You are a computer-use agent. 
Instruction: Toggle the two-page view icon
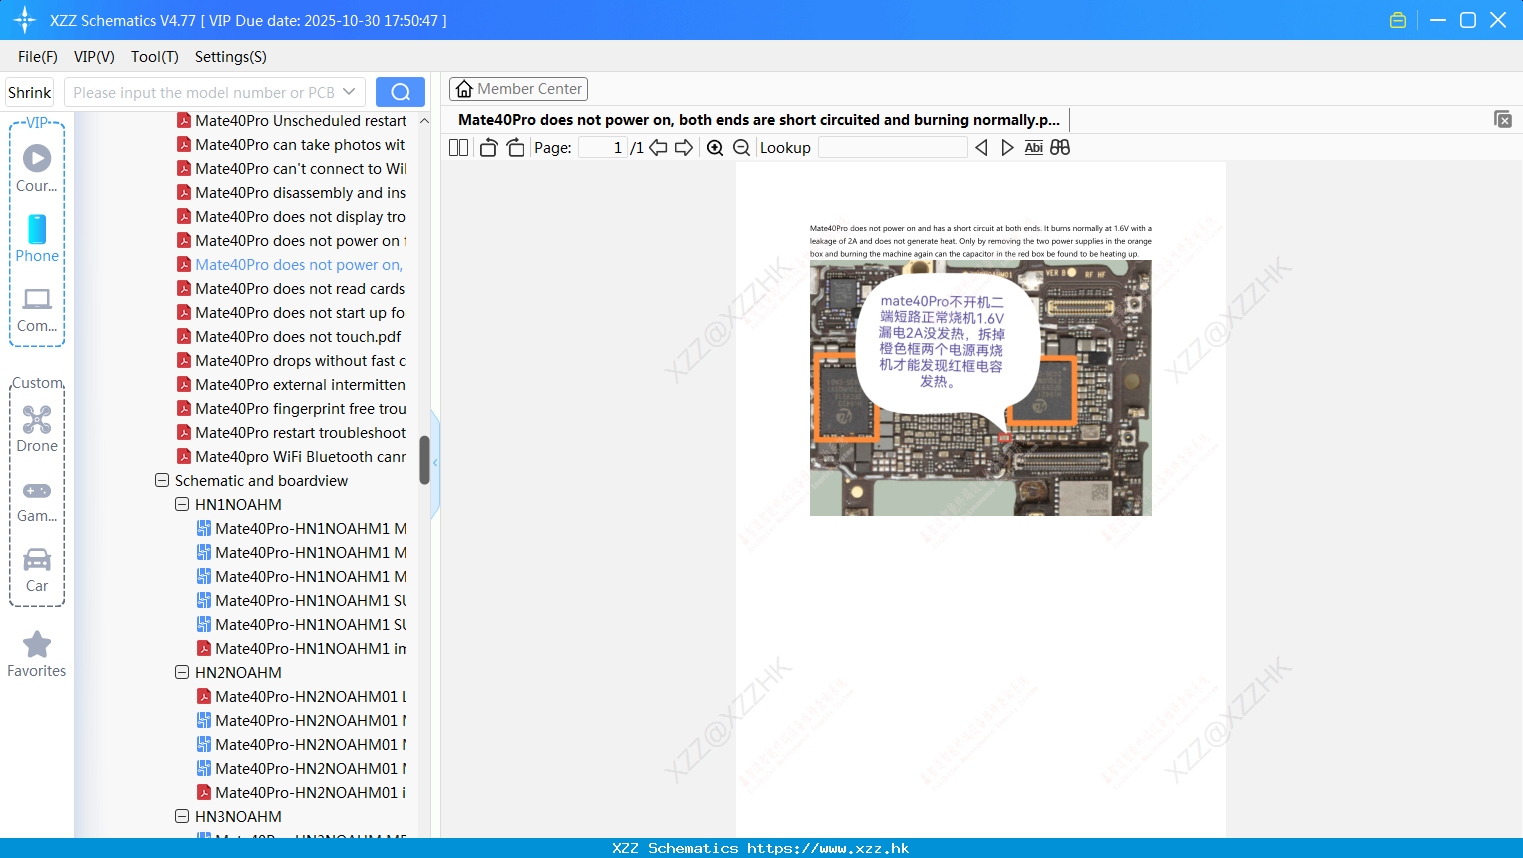(458, 147)
